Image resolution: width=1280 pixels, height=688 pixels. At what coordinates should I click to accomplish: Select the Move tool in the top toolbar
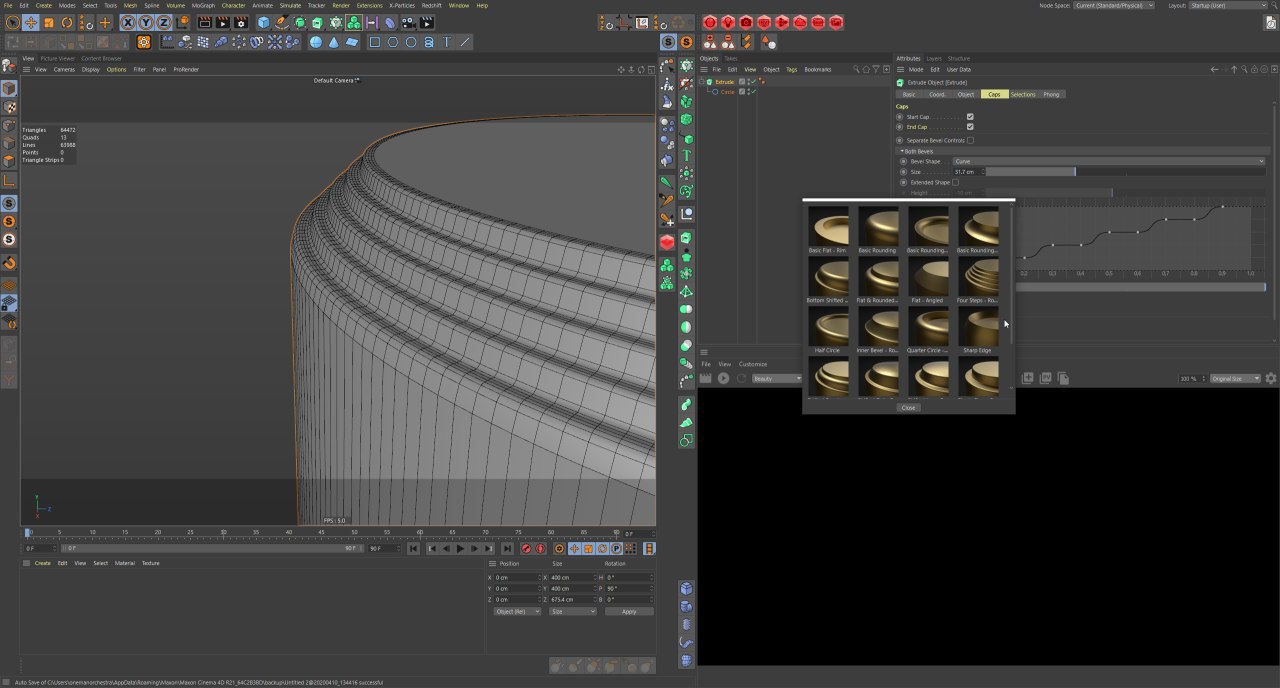click(30, 22)
